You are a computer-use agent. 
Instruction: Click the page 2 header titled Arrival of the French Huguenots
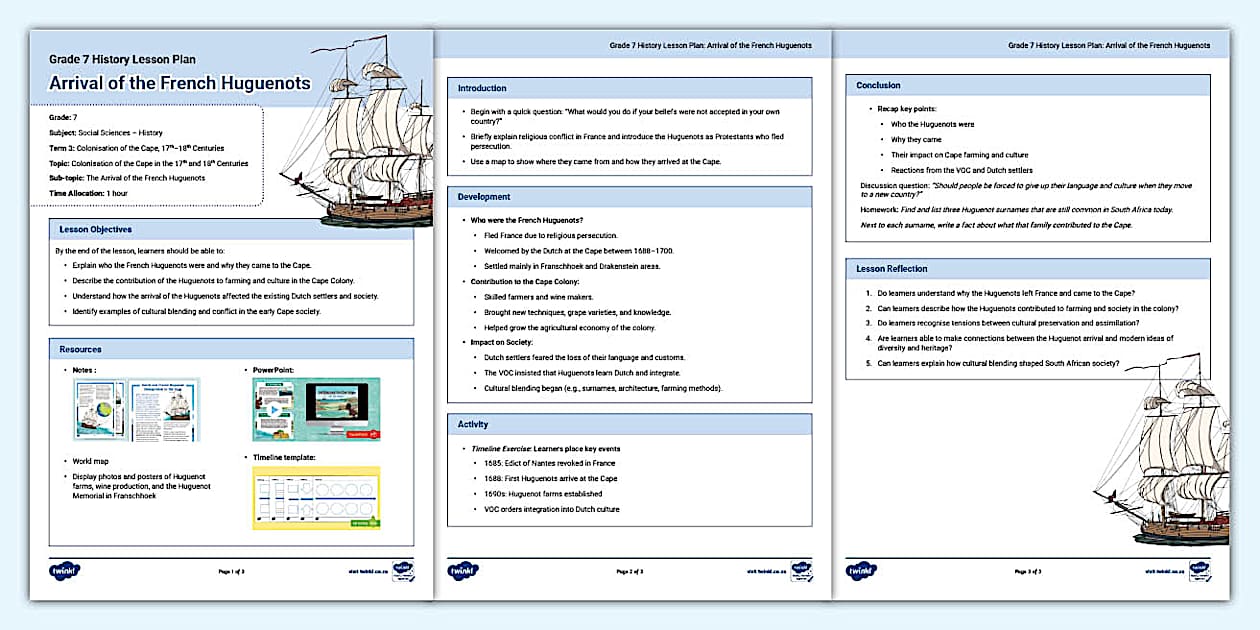pyautogui.click(x=709, y=45)
